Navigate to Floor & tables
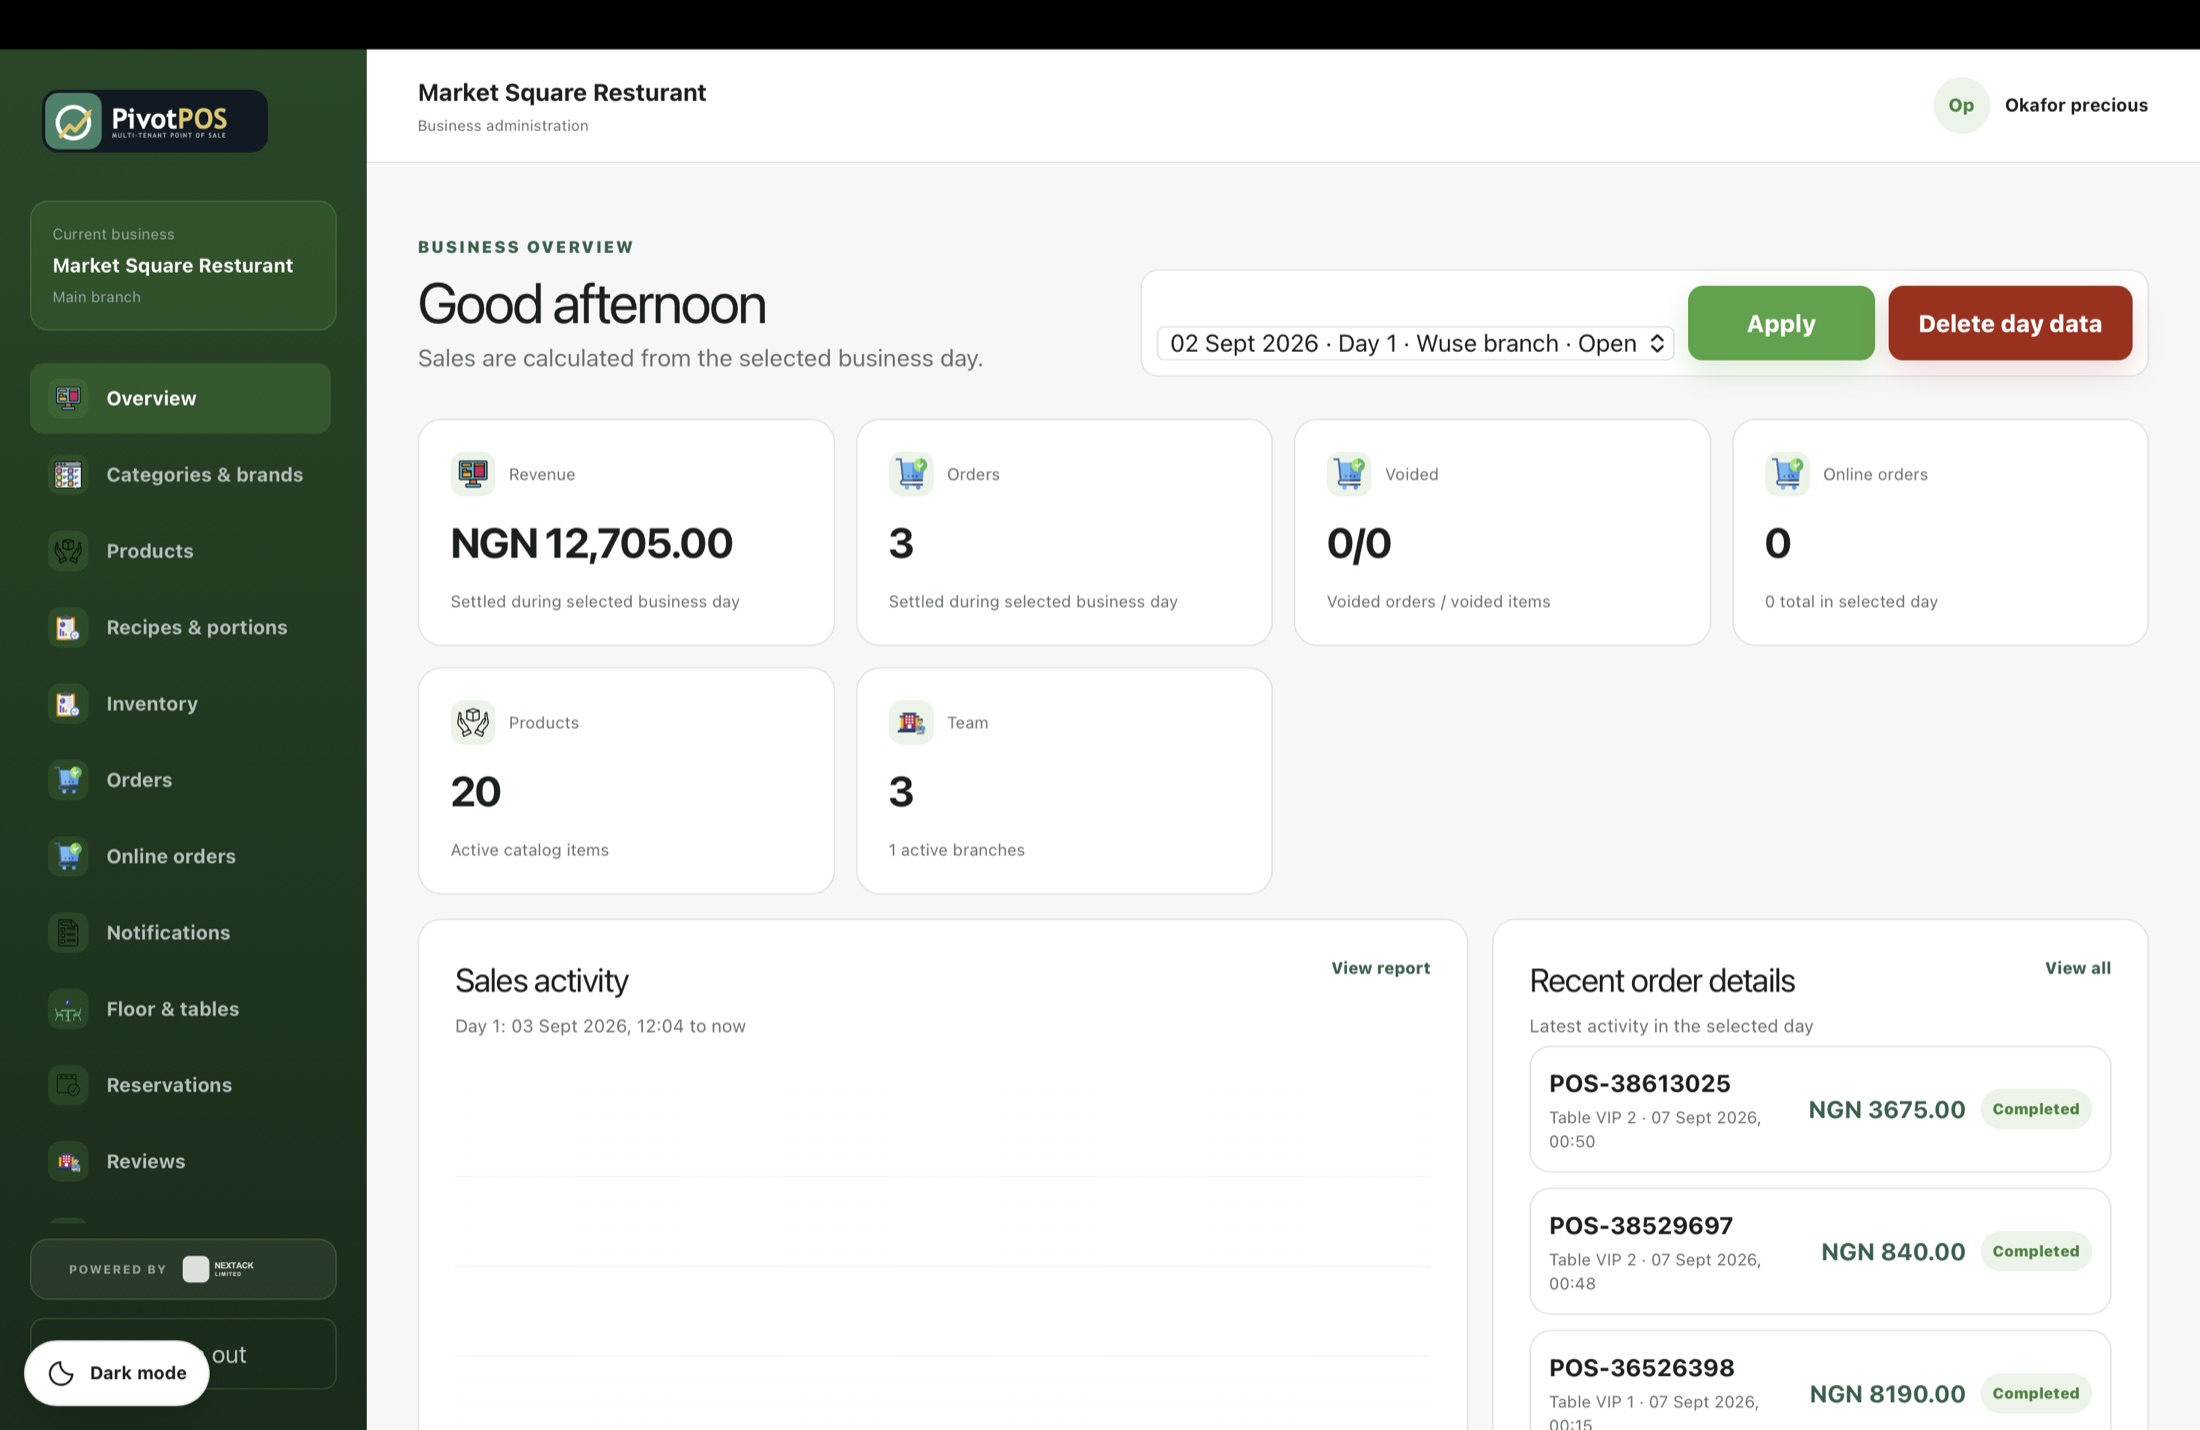The image size is (2200, 1430). click(x=180, y=1009)
